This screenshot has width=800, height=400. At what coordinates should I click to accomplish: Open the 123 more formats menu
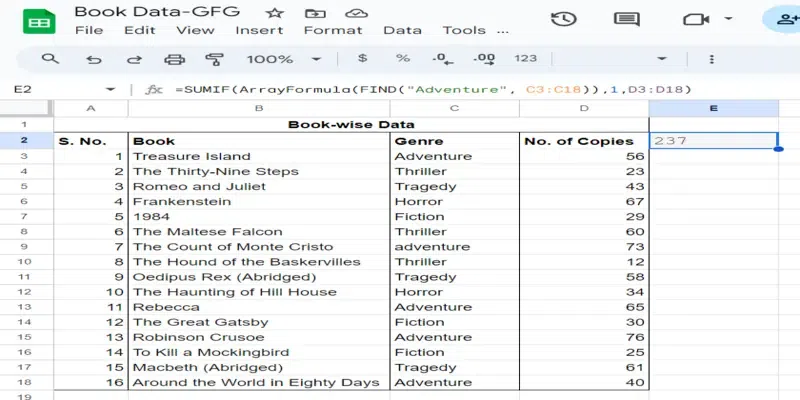(526, 59)
